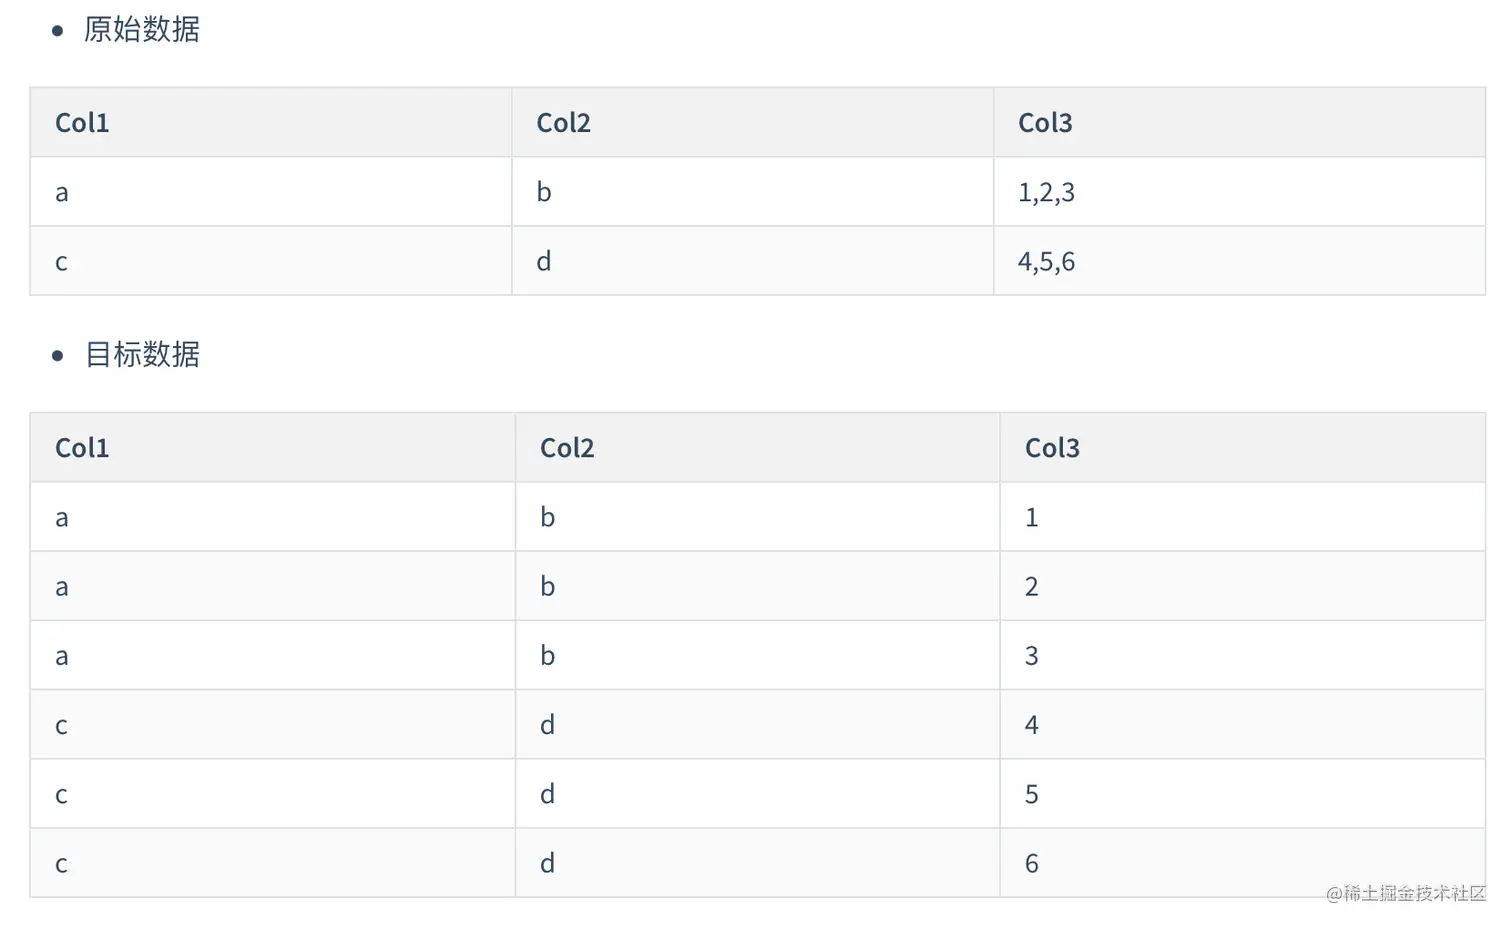Click the target table cell with value 4
The image size is (1512, 929).
(1243, 724)
